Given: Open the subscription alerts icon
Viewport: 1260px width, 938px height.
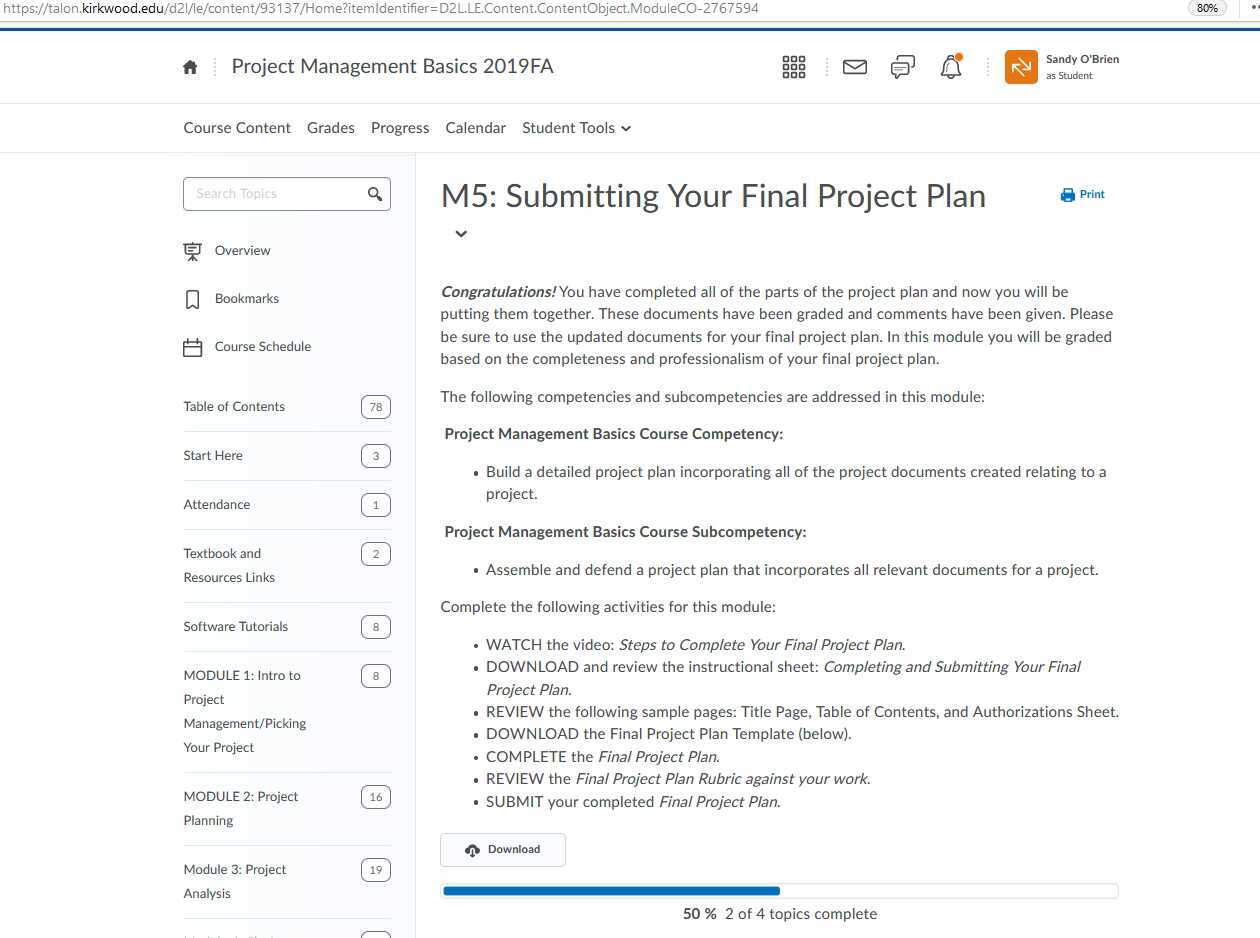Looking at the screenshot, I should pos(902,67).
